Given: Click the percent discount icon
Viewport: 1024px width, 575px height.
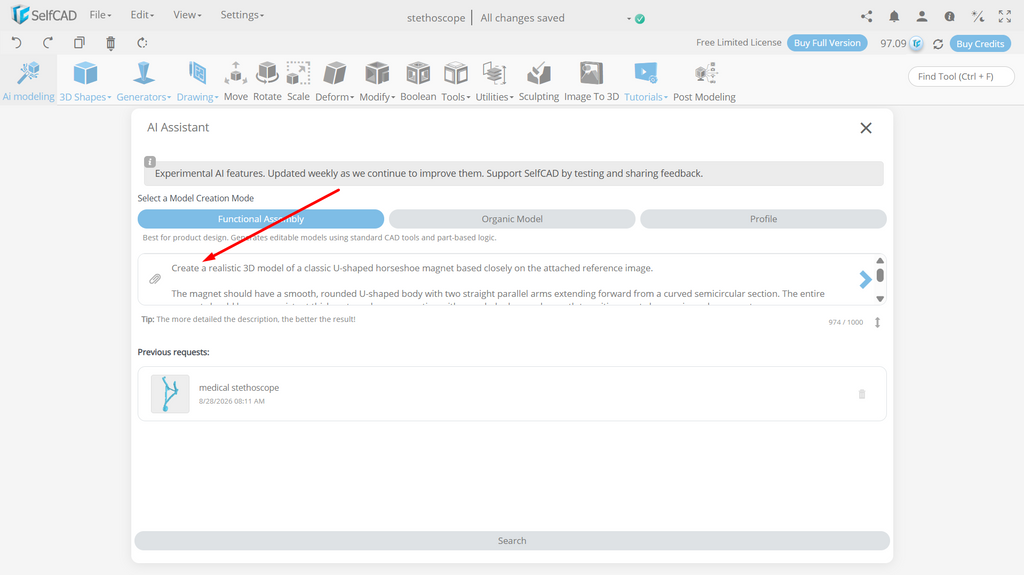Looking at the screenshot, I should click(978, 16).
